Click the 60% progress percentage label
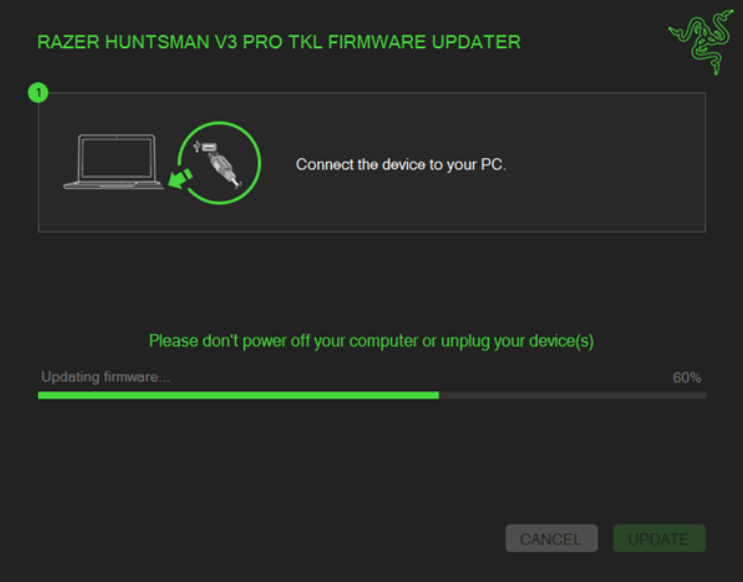Image resolution: width=743 pixels, height=582 pixels. click(687, 378)
